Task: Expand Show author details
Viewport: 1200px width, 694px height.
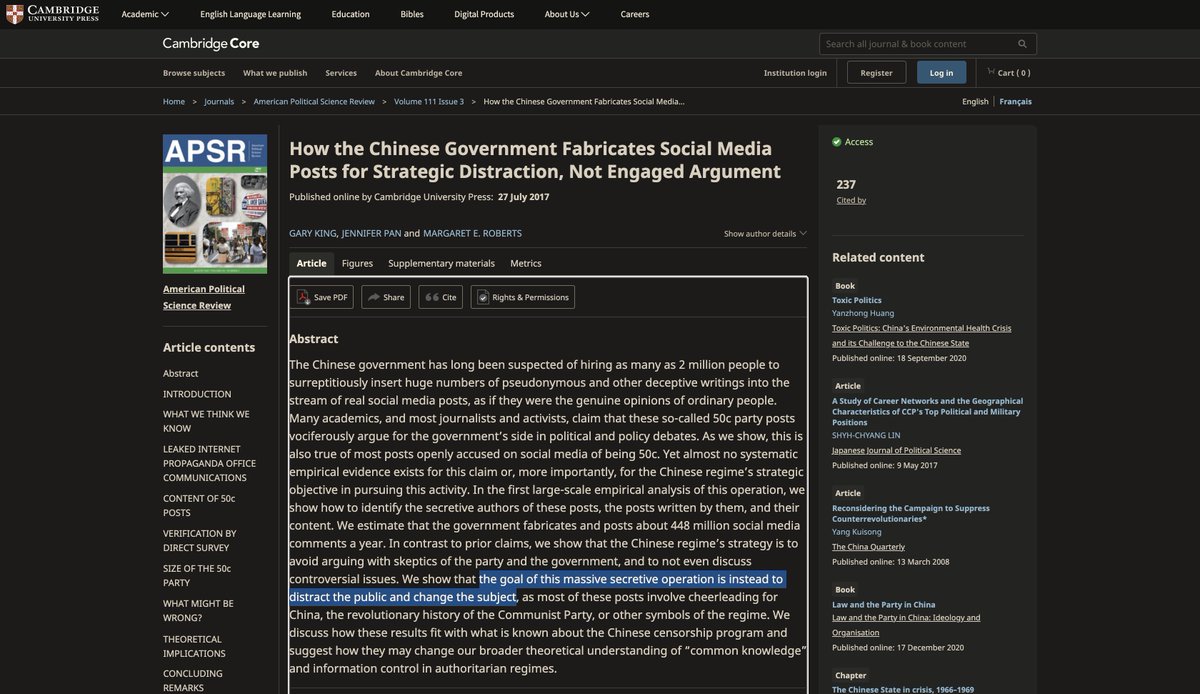Action: (x=765, y=234)
